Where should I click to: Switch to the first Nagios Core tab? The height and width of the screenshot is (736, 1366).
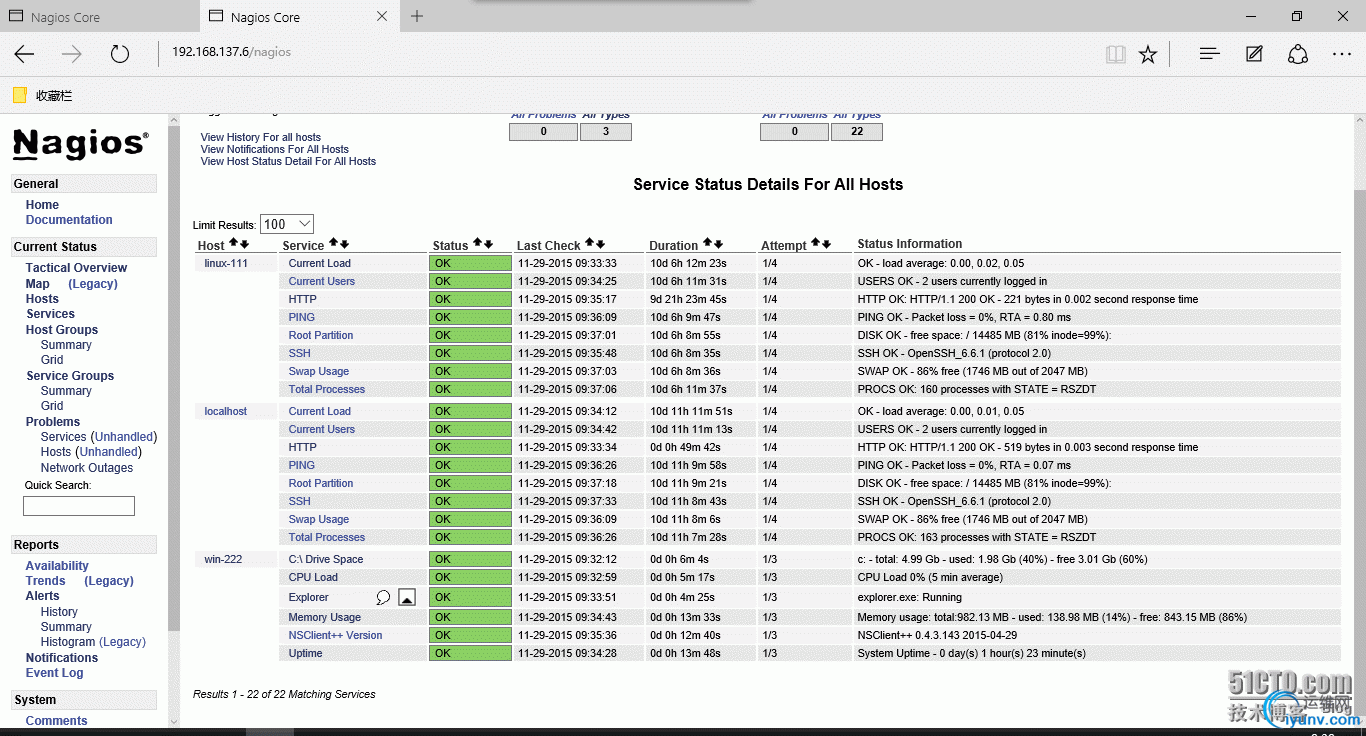point(100,17)
